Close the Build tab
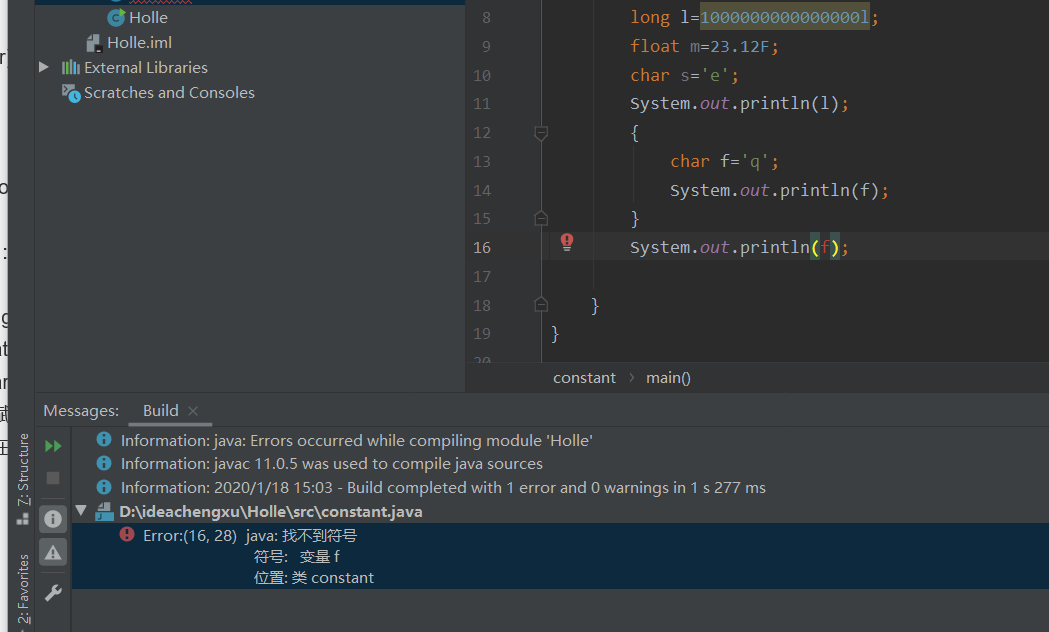This screenshot has width=1049, height=632. (193, 411)
